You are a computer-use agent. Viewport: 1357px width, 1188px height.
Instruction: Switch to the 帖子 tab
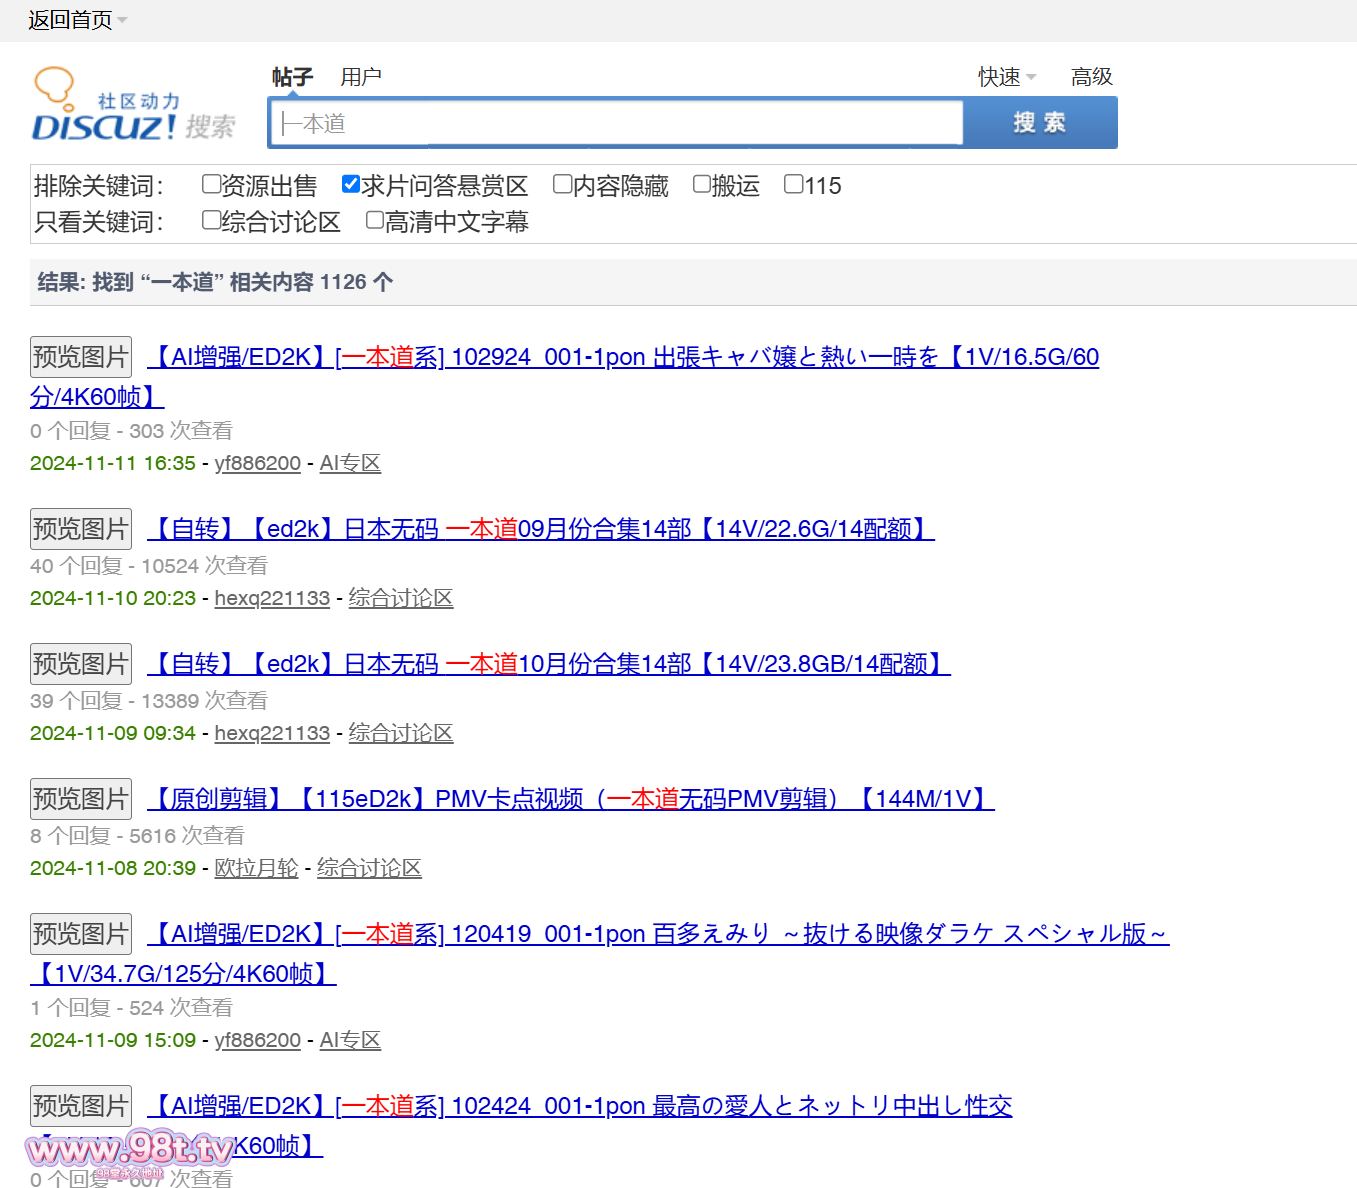point(292,77)
